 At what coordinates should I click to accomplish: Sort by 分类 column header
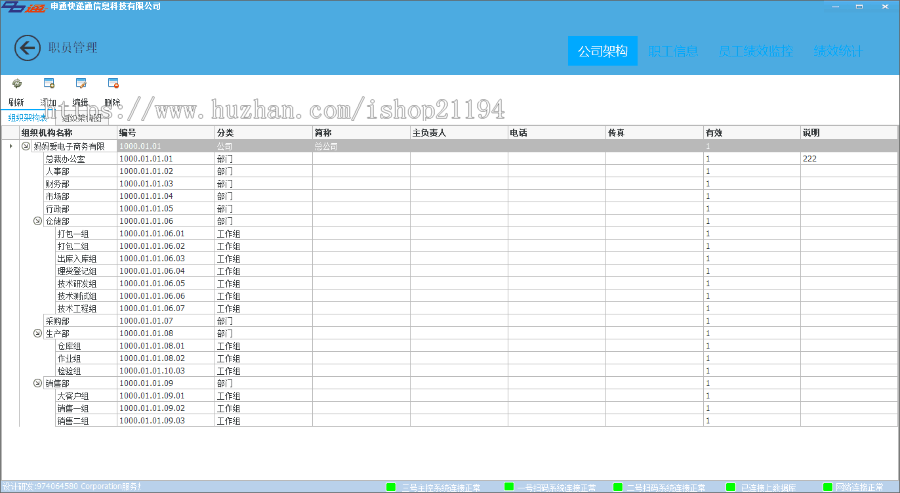coord(263,133)
